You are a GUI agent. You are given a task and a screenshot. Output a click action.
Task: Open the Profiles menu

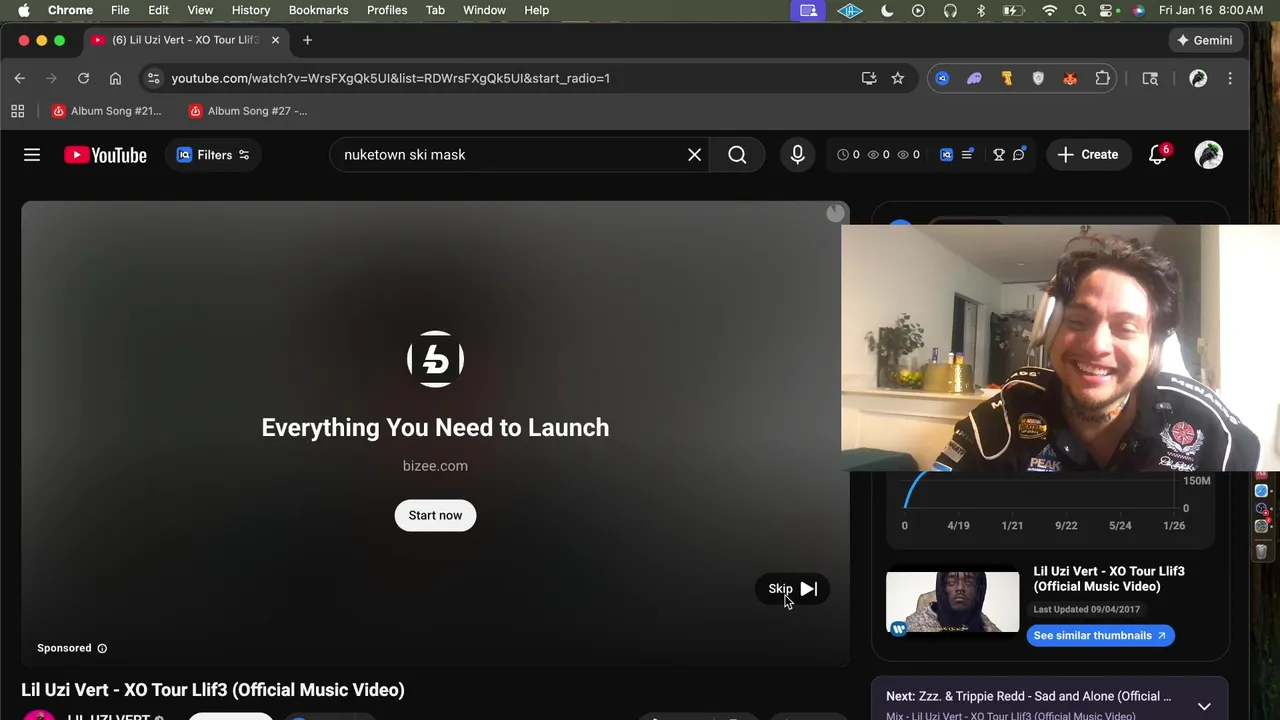point(387,10)
